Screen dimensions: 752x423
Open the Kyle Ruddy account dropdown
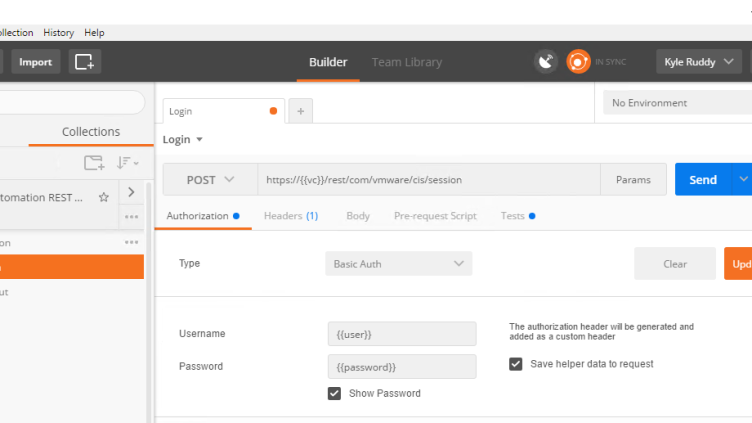(x=699, y=62)
